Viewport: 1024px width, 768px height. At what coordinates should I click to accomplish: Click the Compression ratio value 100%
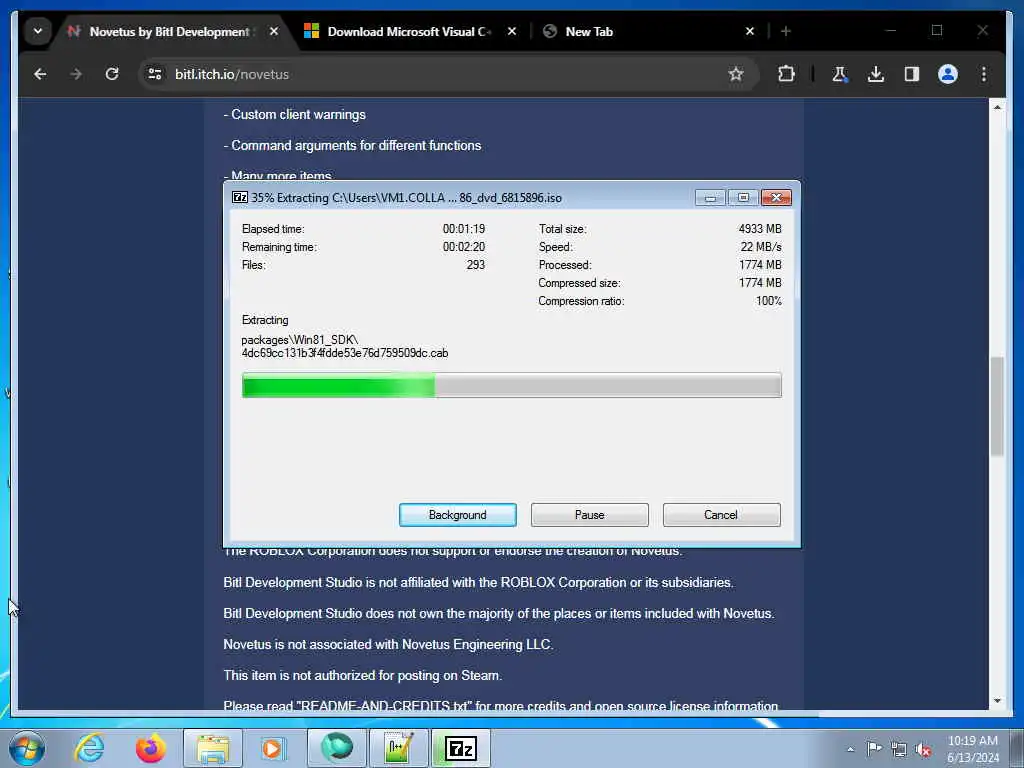769,301
